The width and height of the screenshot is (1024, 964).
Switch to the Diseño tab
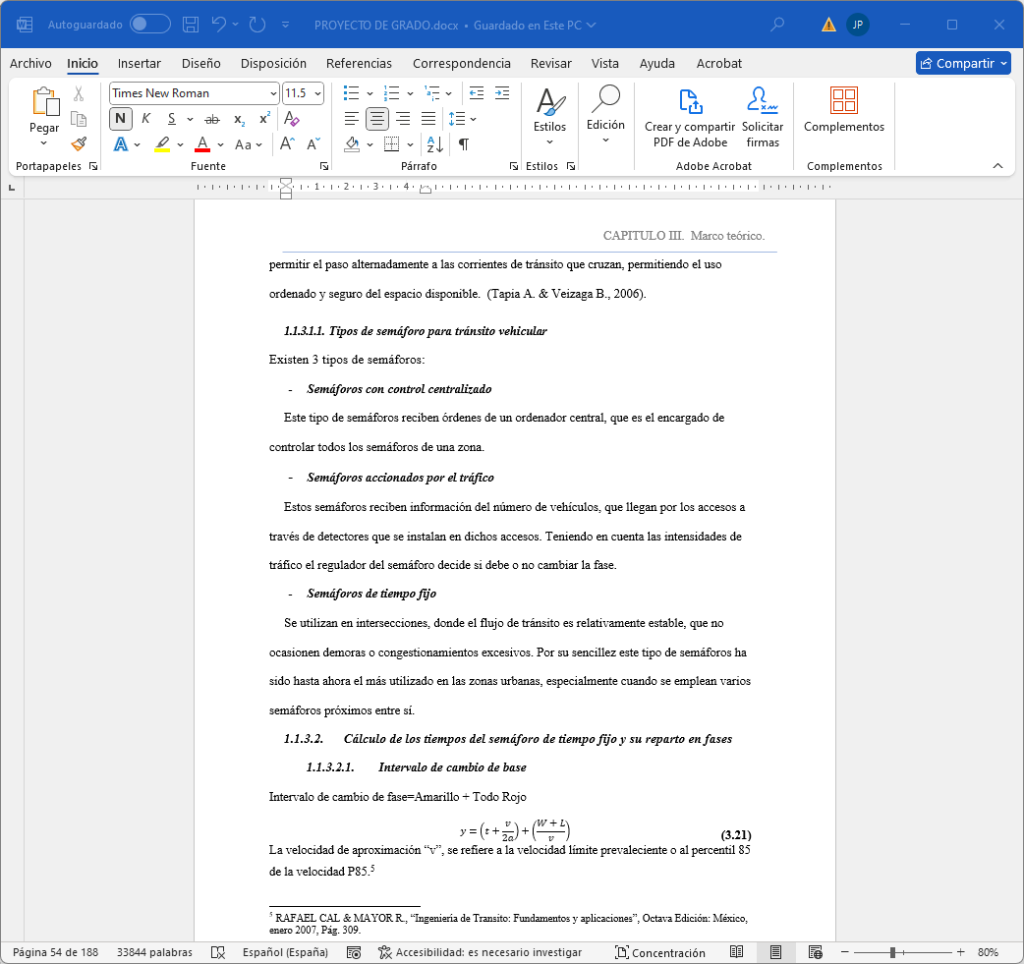coord(201,63)
